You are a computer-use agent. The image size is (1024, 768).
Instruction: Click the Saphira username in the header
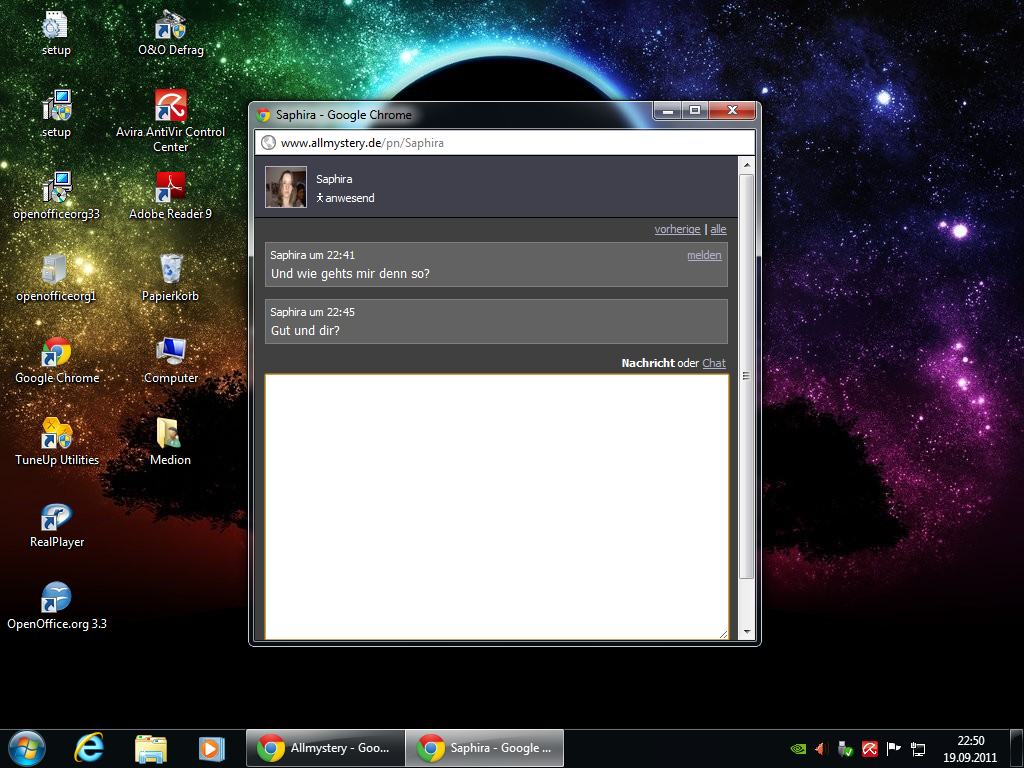click(x=334, y=179)
